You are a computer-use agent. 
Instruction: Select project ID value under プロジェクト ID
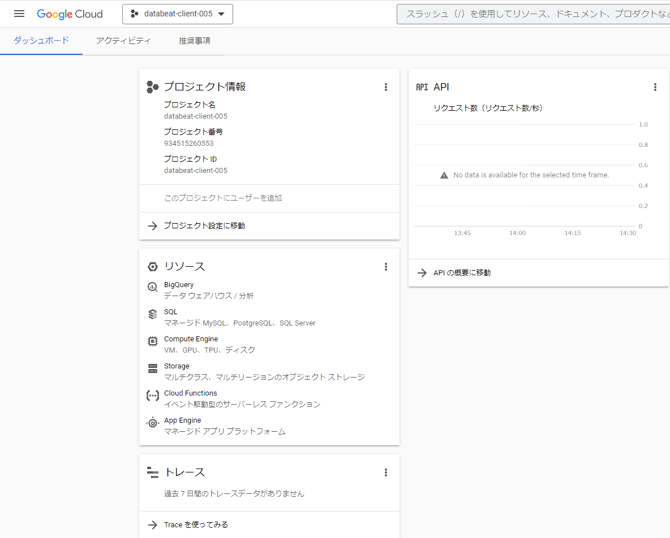[196, 171]
